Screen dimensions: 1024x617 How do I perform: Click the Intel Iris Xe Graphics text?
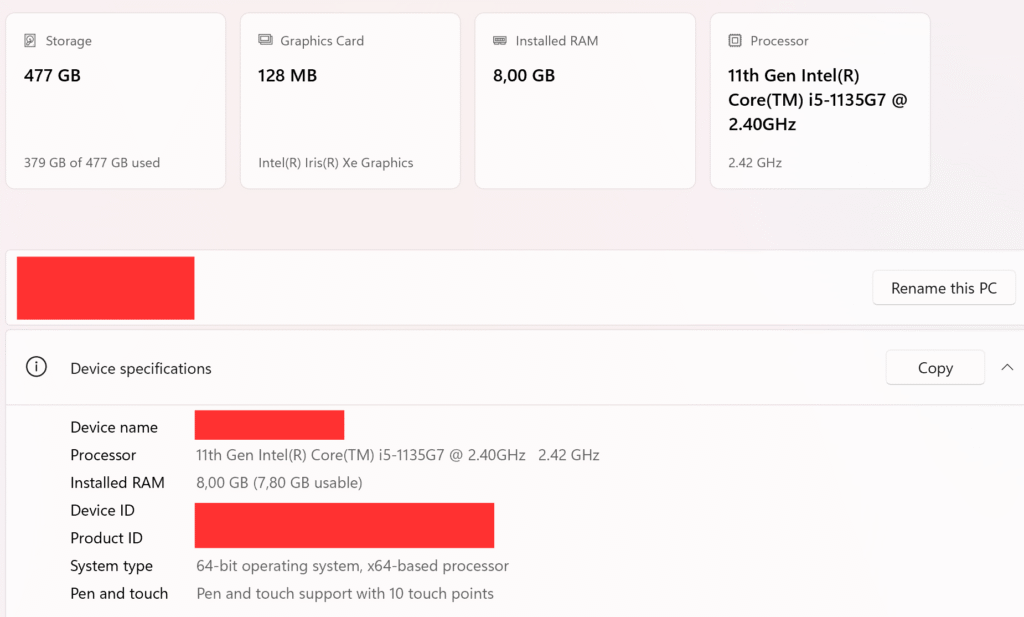coord(335,163)
